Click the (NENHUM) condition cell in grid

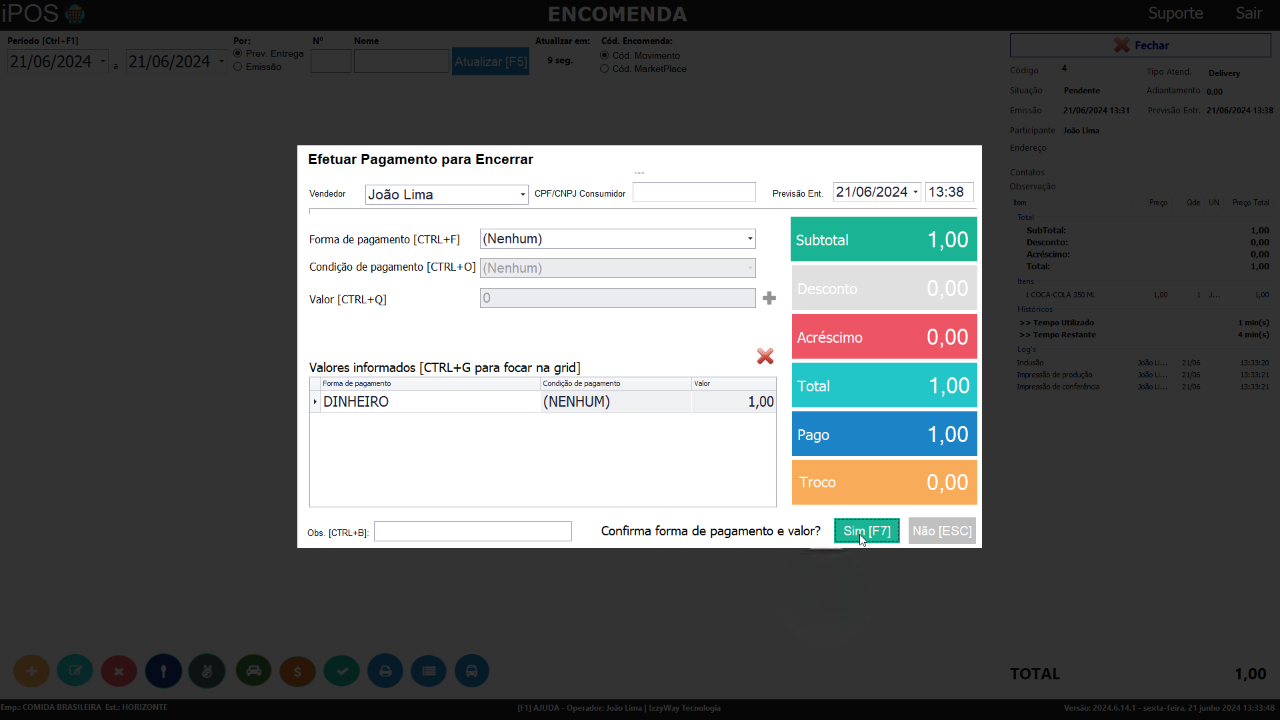click(x=615, y=402)
